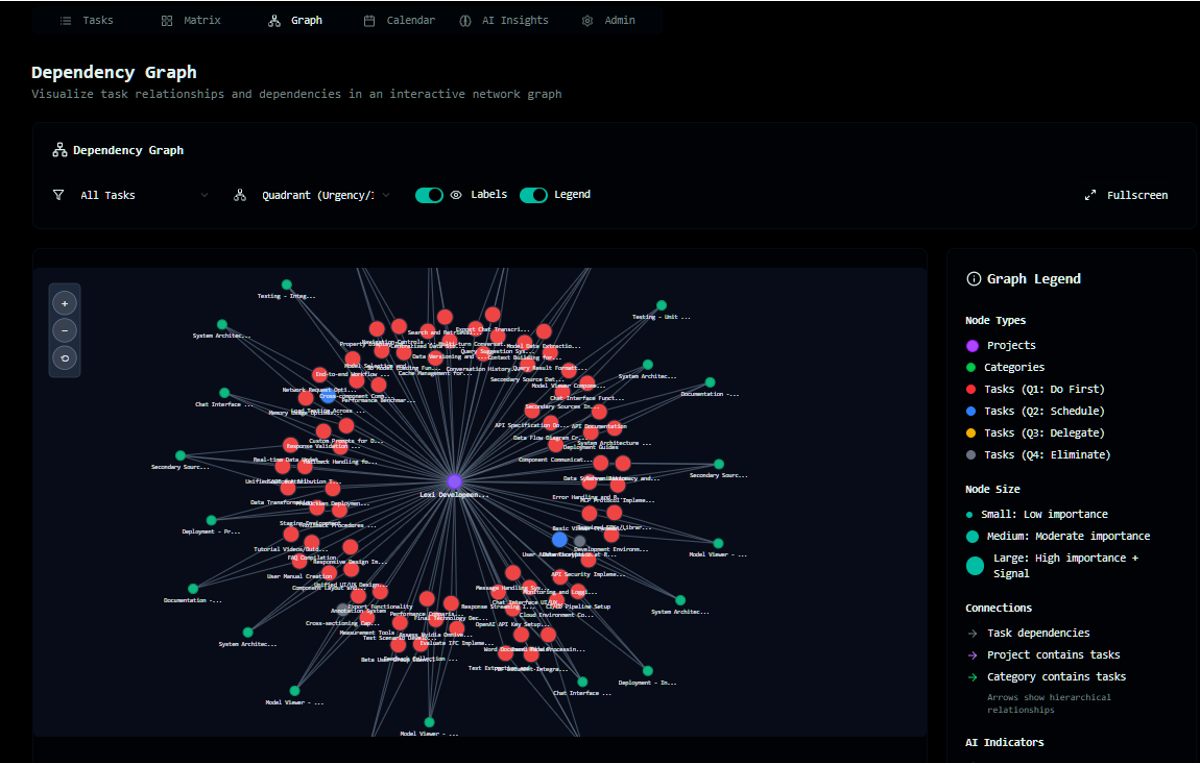Select the Graph tab
Viewport: 1200px width, 764px height.
[x=295, y=20]
